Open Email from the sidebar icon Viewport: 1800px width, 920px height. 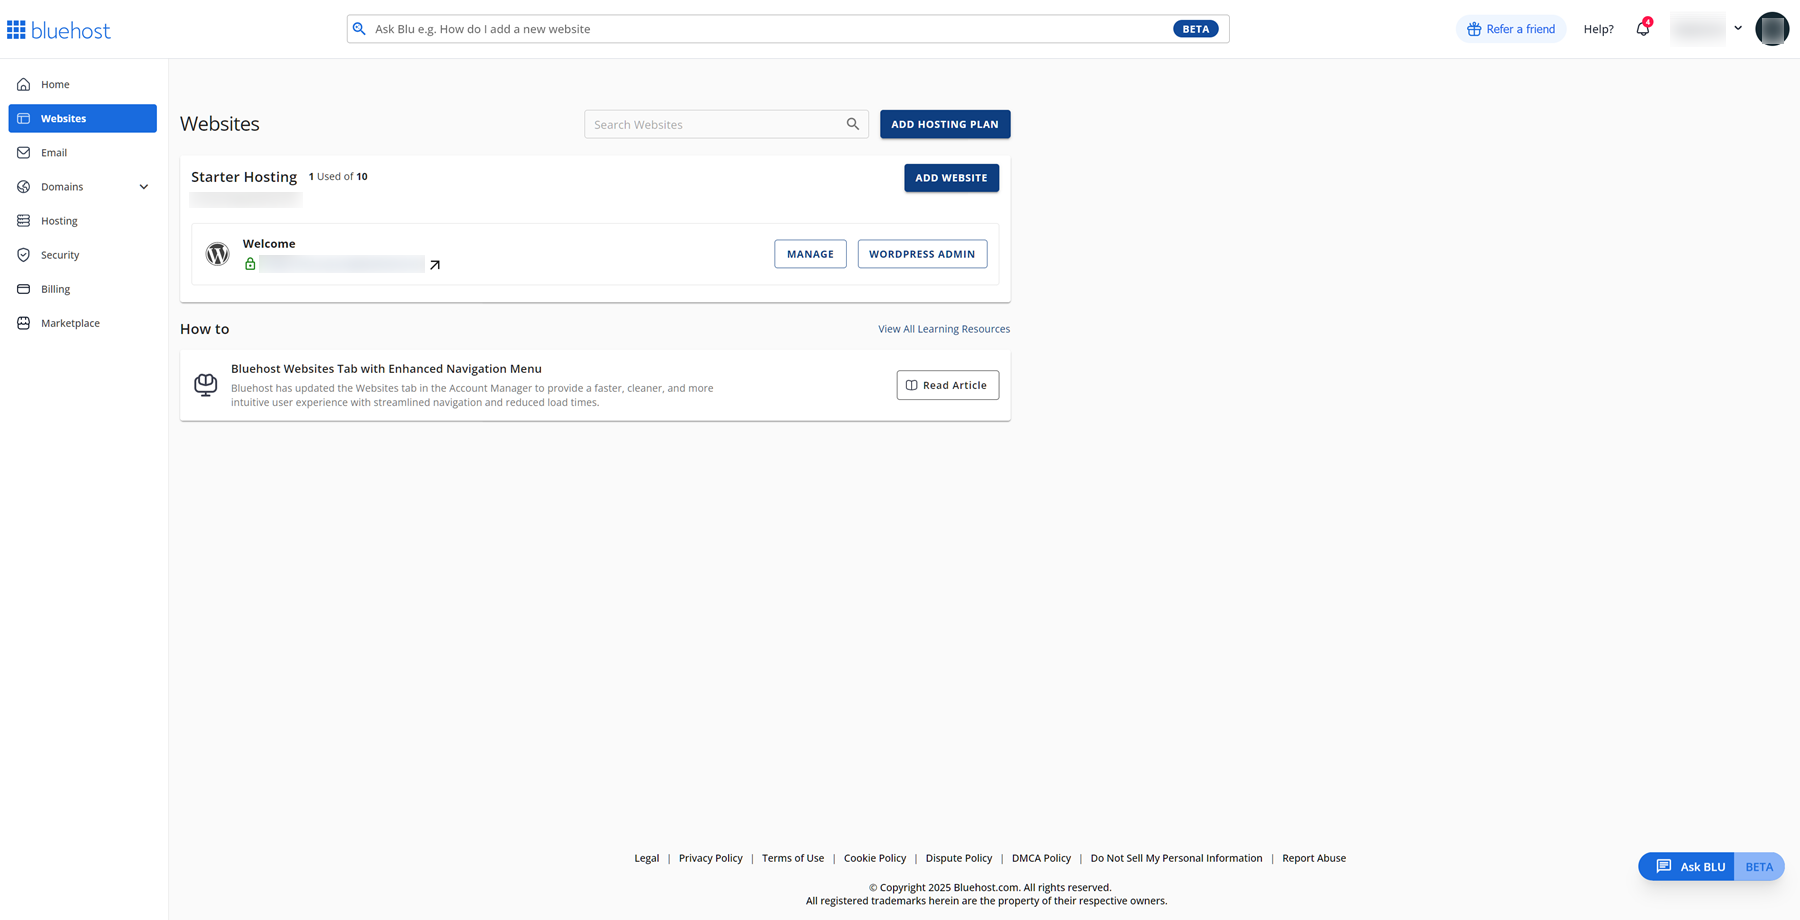[23, 152]
